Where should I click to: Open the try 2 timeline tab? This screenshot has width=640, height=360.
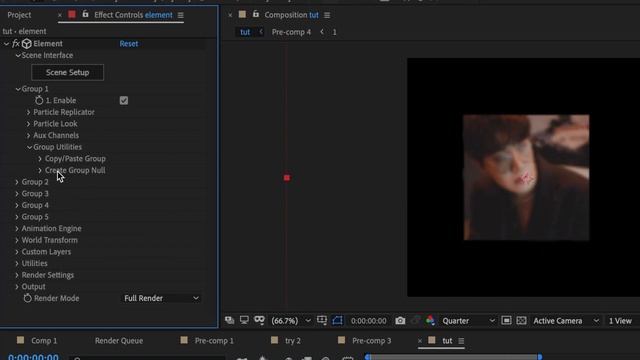(293, 341)
